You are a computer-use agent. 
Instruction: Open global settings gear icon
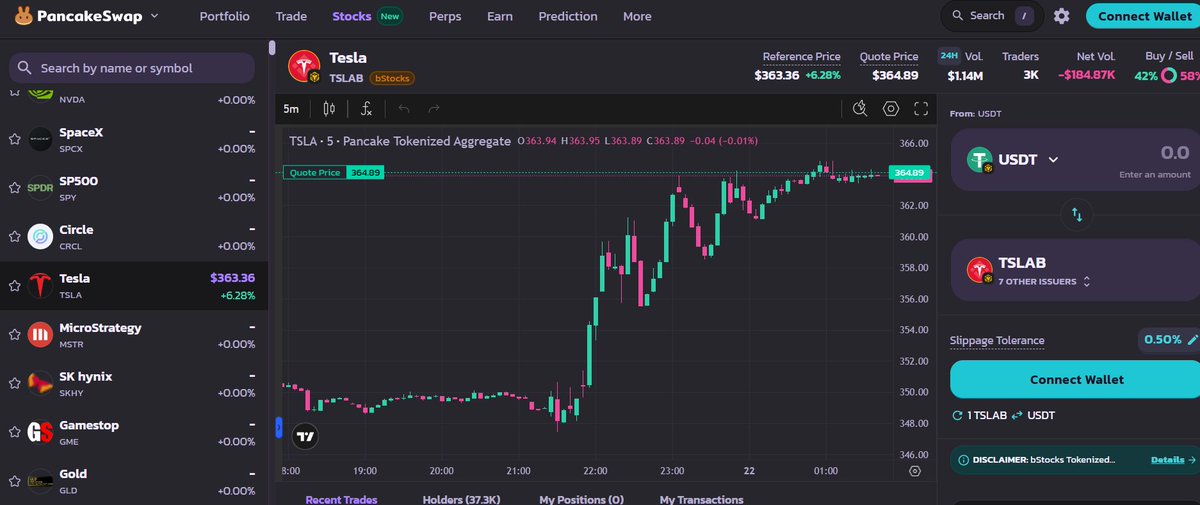click(1062, 16)
